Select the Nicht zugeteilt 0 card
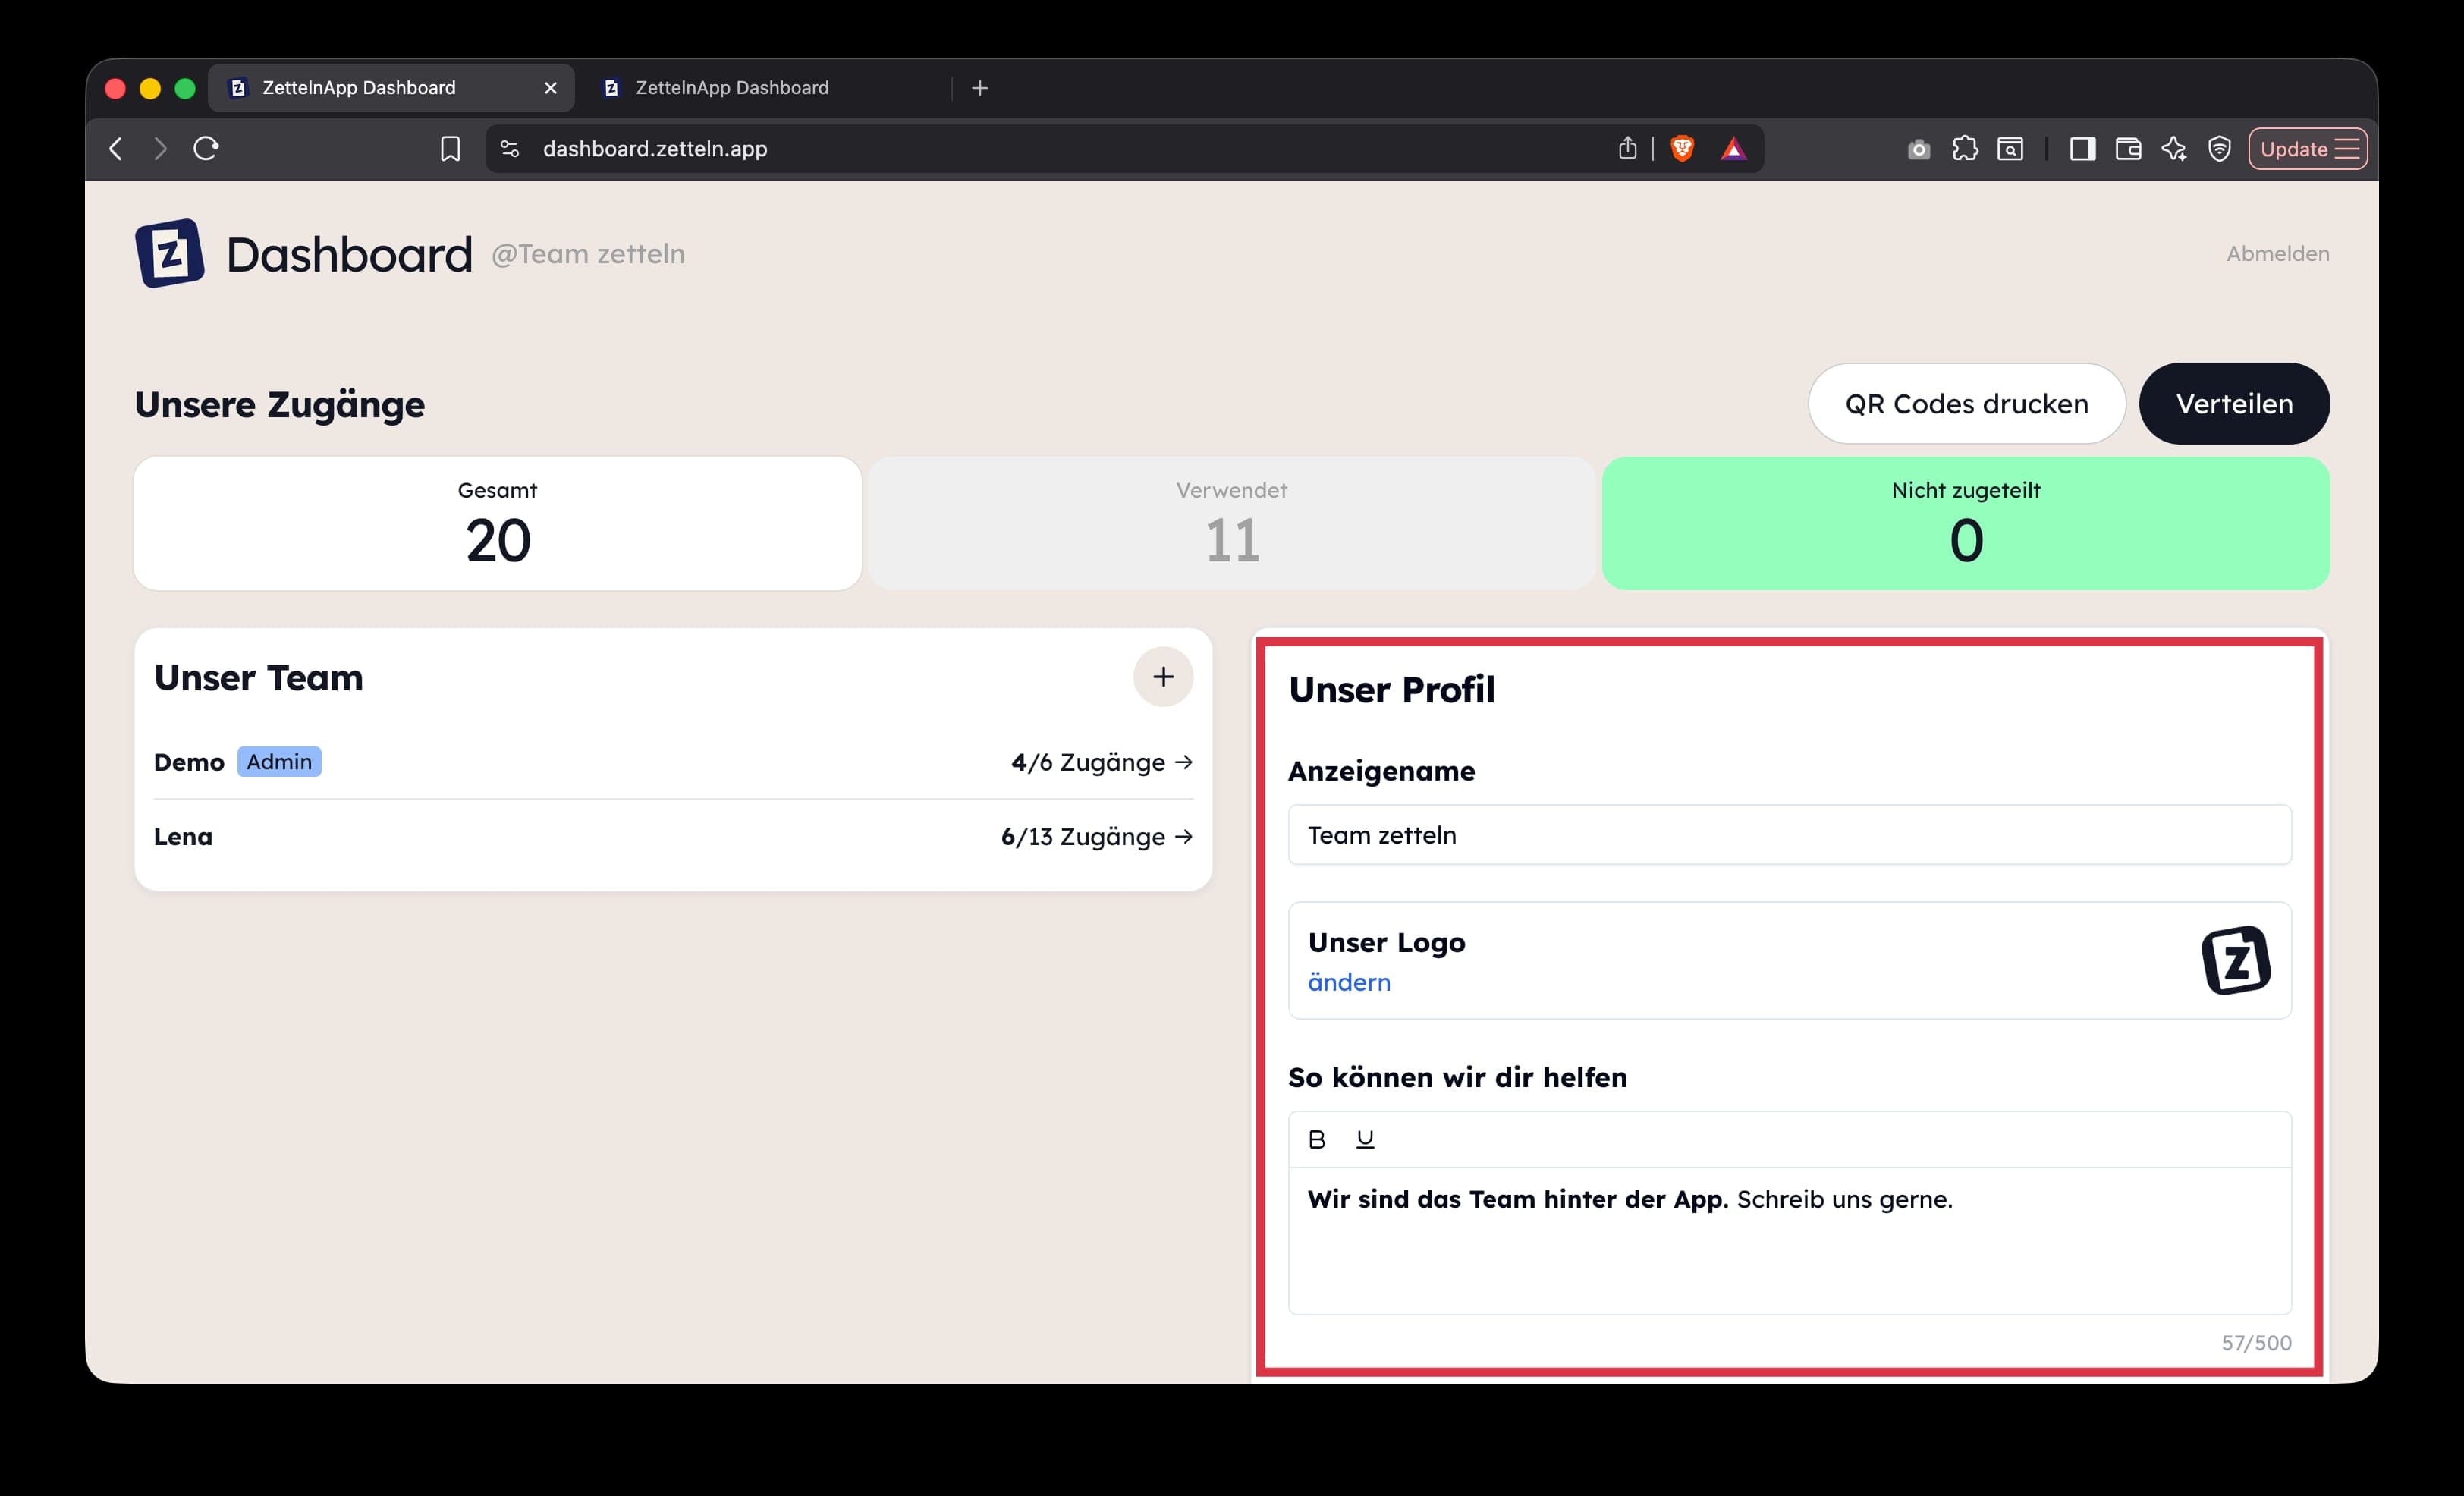 pos(1965,524)
